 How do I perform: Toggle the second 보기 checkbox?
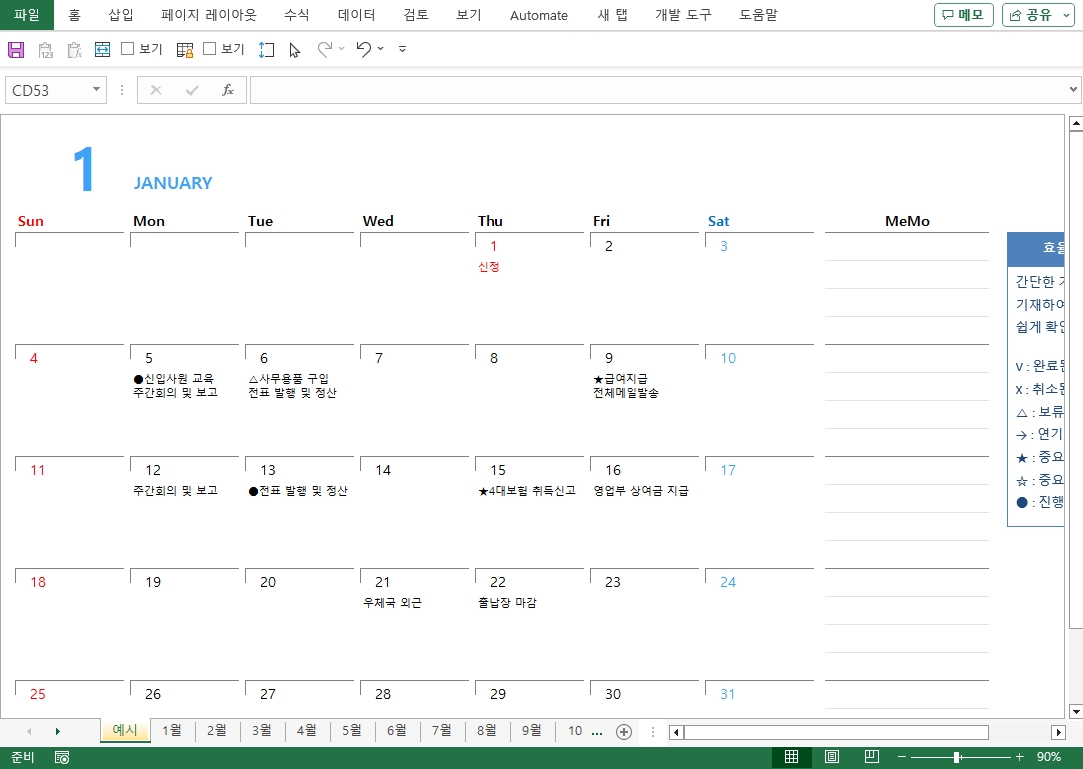tap(210, 49)
